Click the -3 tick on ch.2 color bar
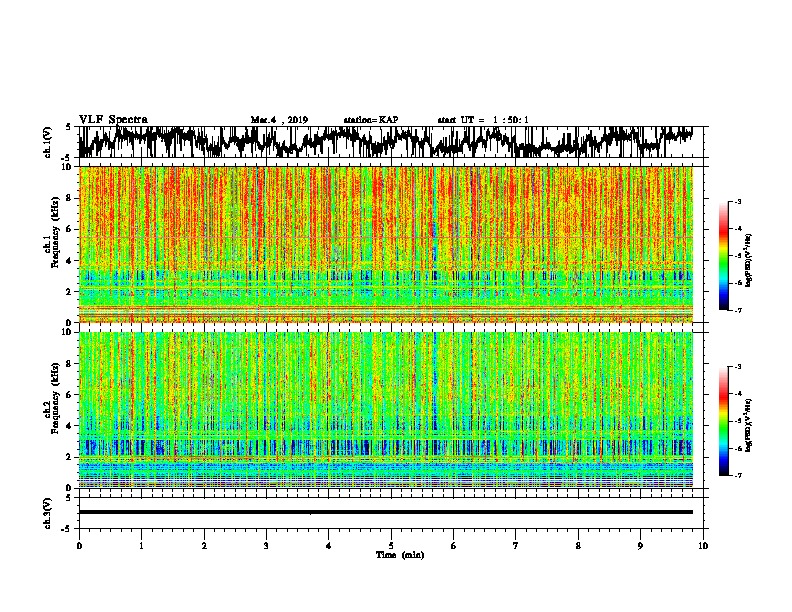 point(737,367)
